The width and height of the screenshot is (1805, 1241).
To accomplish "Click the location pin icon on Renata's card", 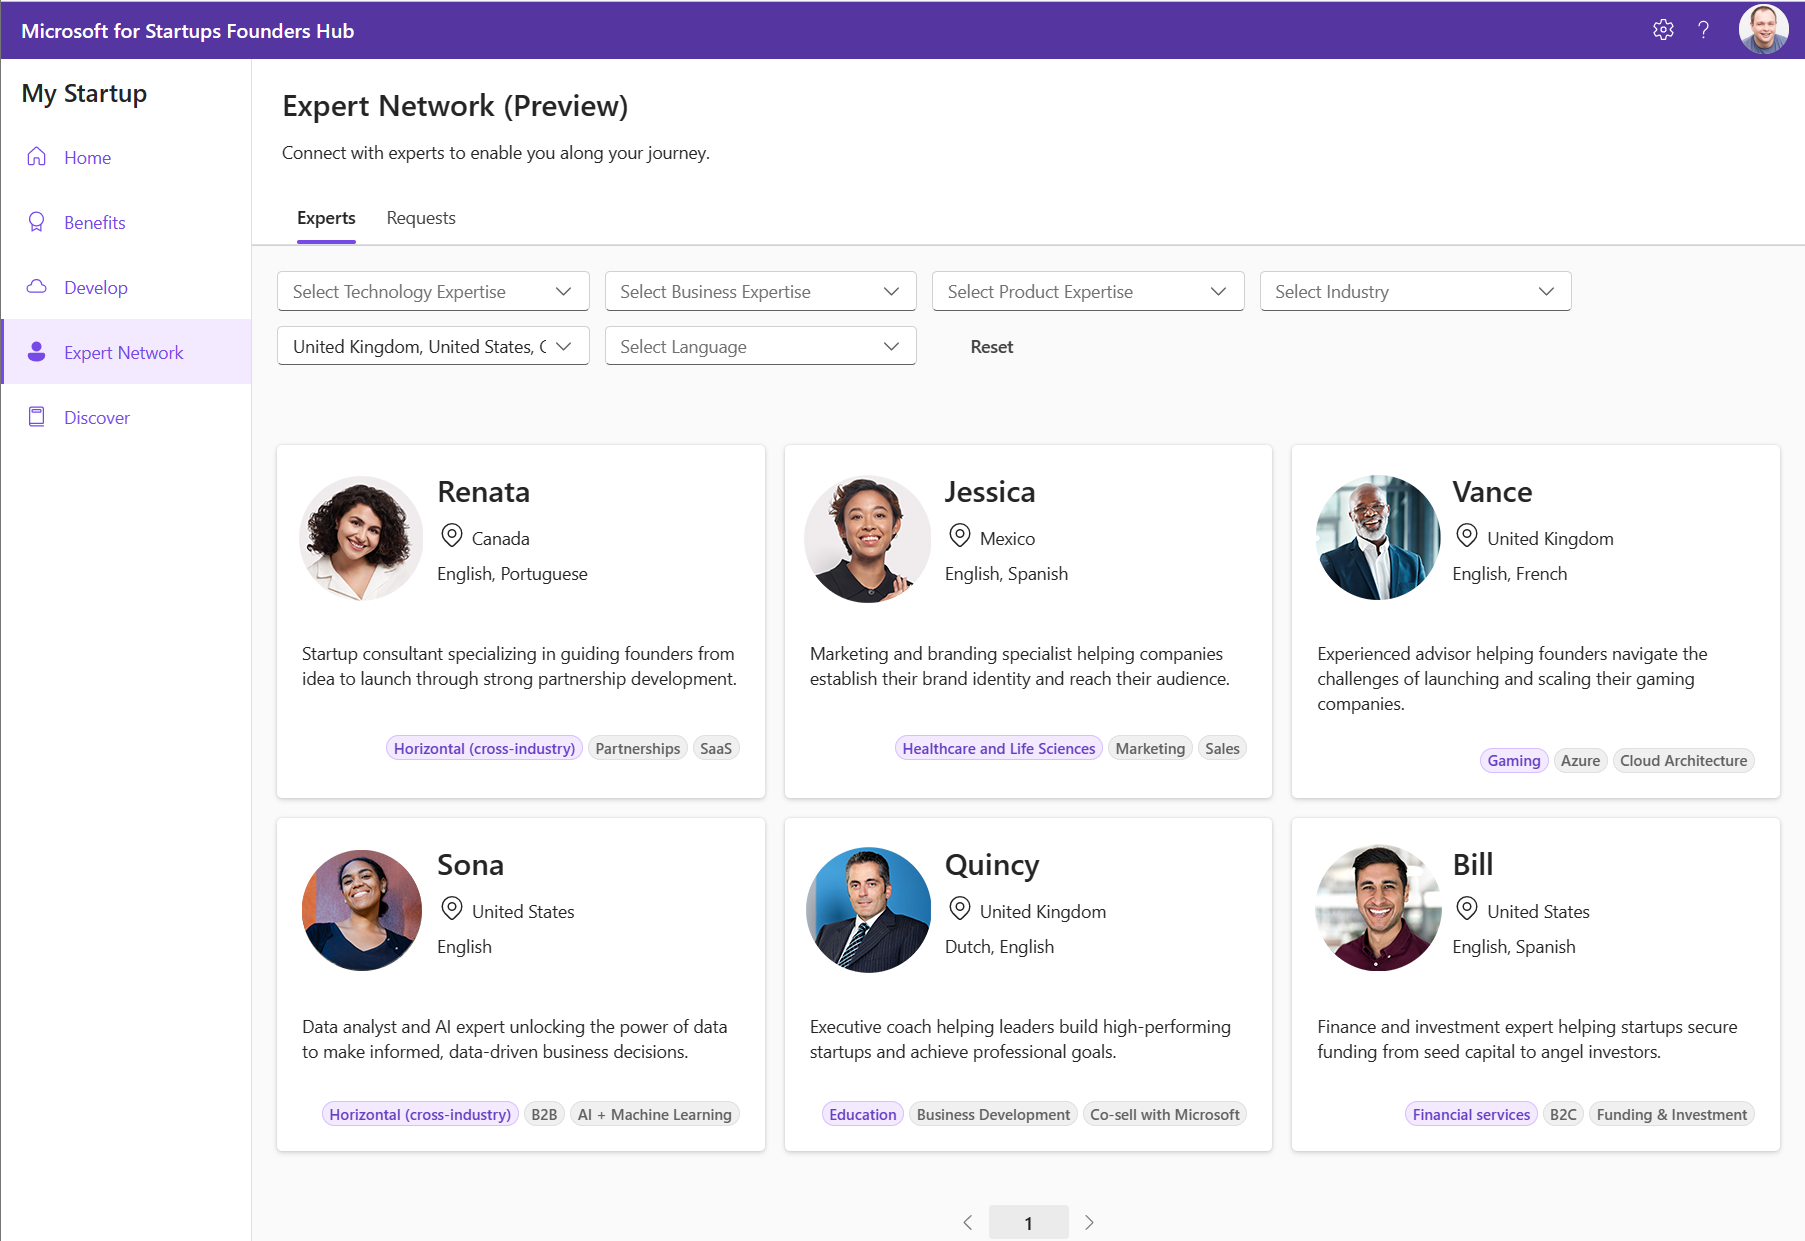I will (x=453, y=537).
